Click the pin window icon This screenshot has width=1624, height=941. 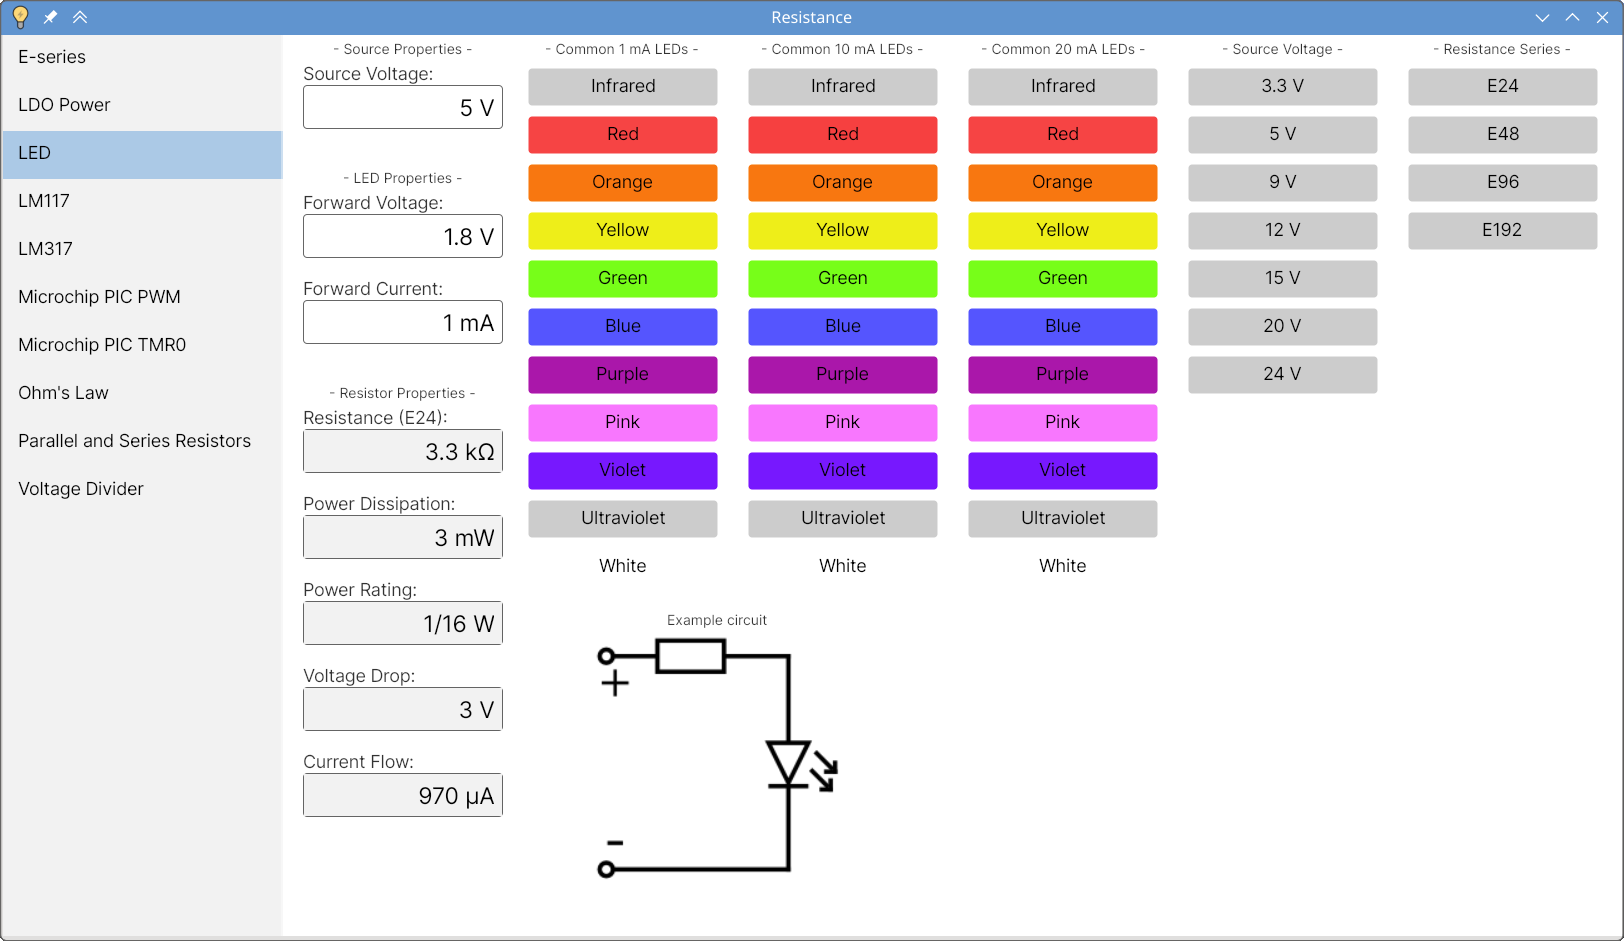coord(50,17)
